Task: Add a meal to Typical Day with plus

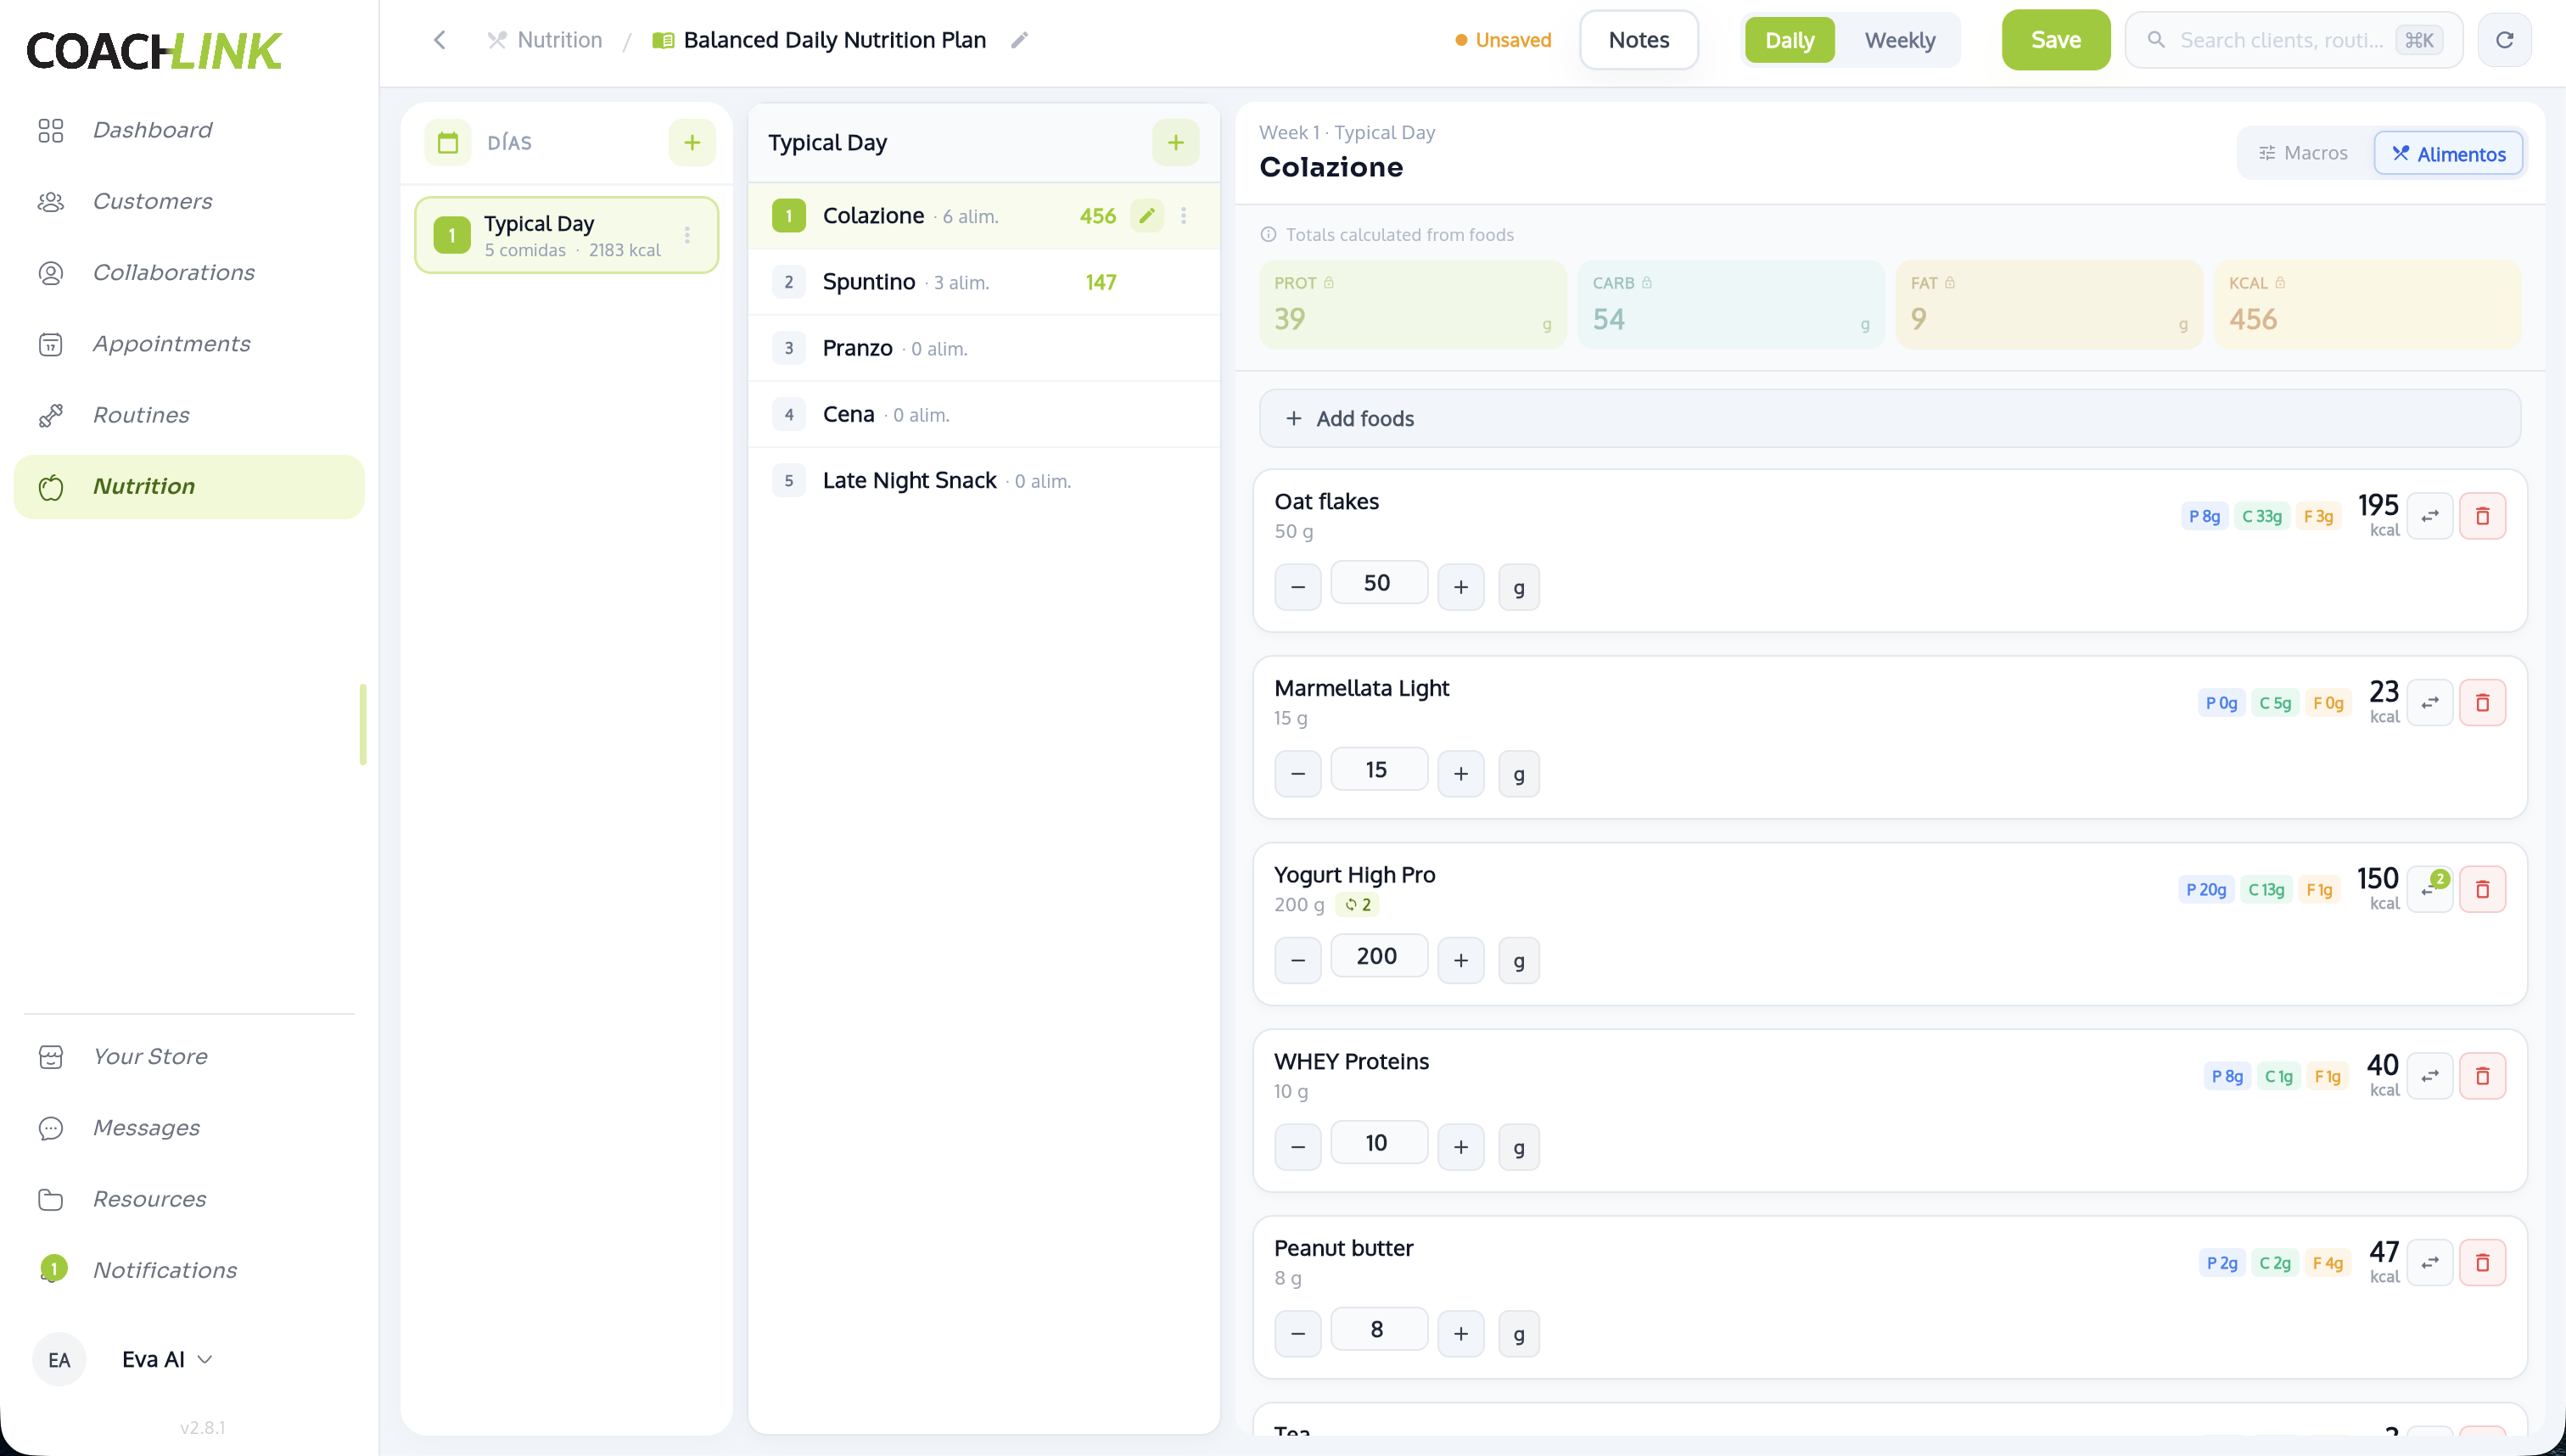Action: point(1176,142)
